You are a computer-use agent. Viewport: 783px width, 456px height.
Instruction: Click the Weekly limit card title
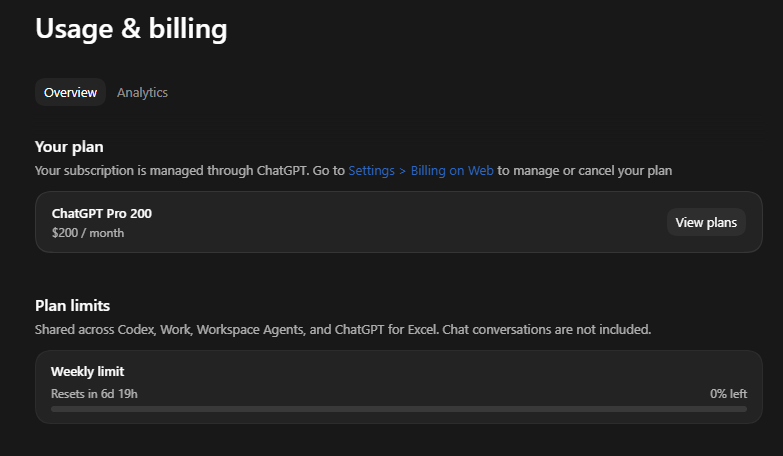pyautogui.click(x=87, y=372)
